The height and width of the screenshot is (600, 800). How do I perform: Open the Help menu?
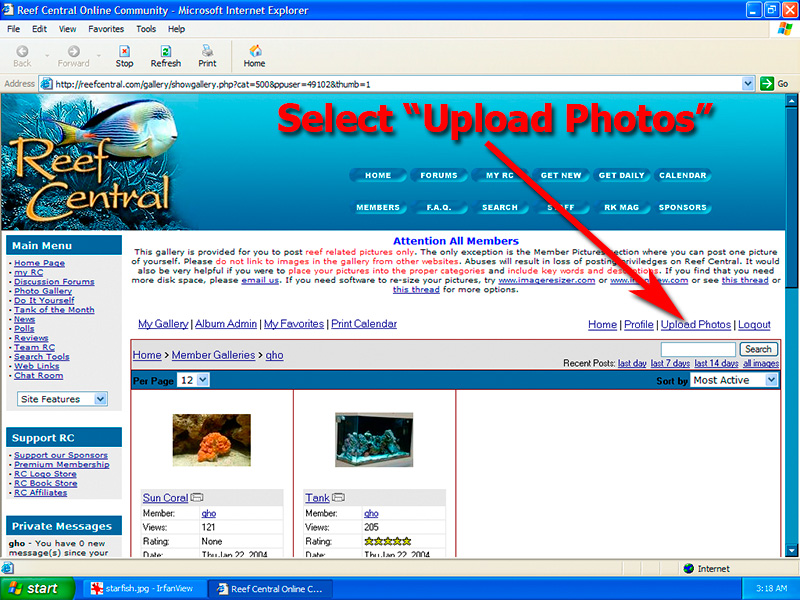(177, 29)
